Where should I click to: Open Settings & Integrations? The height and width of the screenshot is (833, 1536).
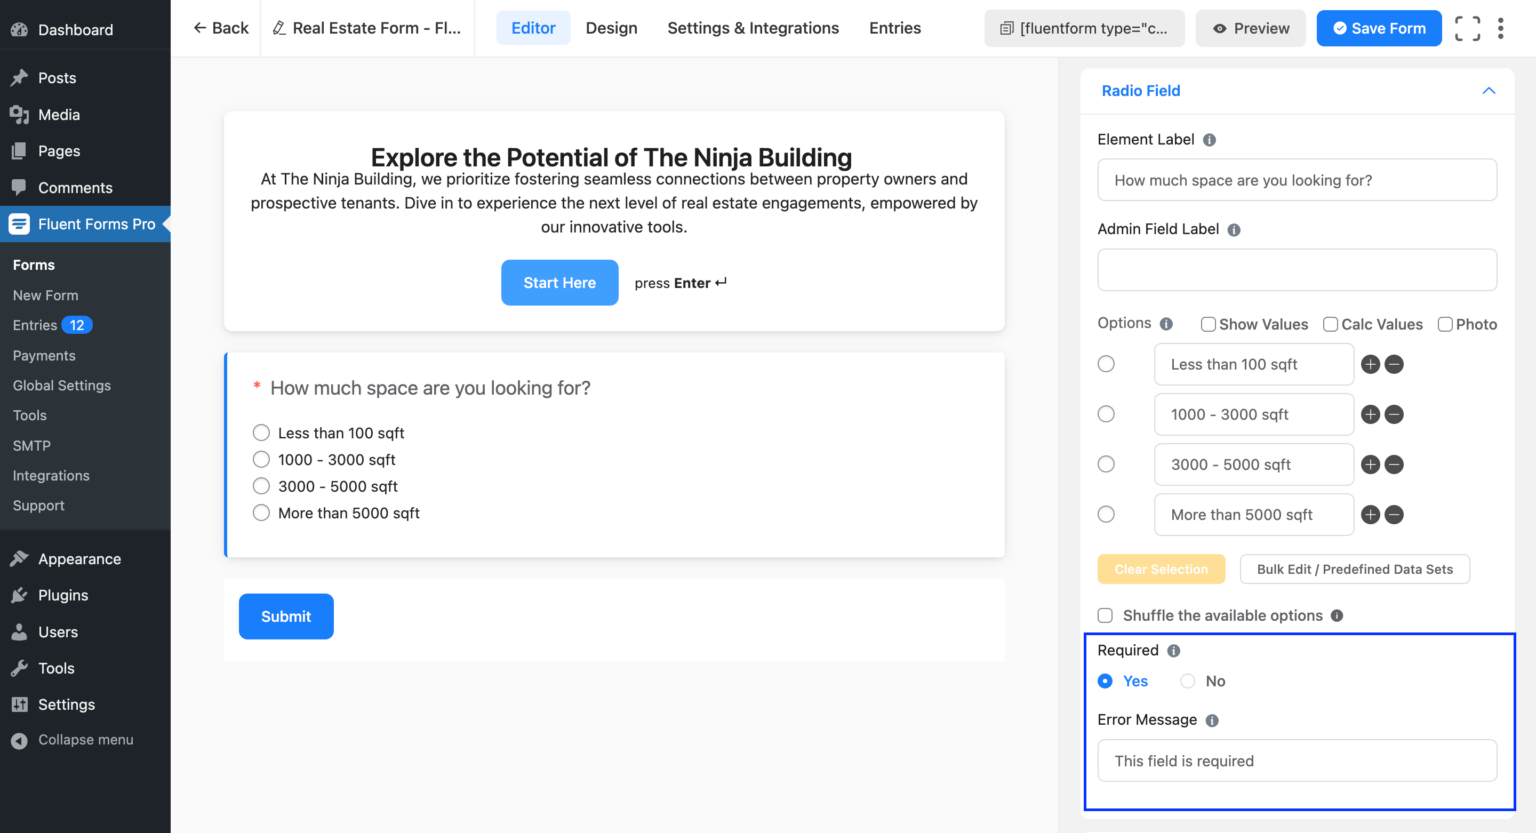(753, 28)
